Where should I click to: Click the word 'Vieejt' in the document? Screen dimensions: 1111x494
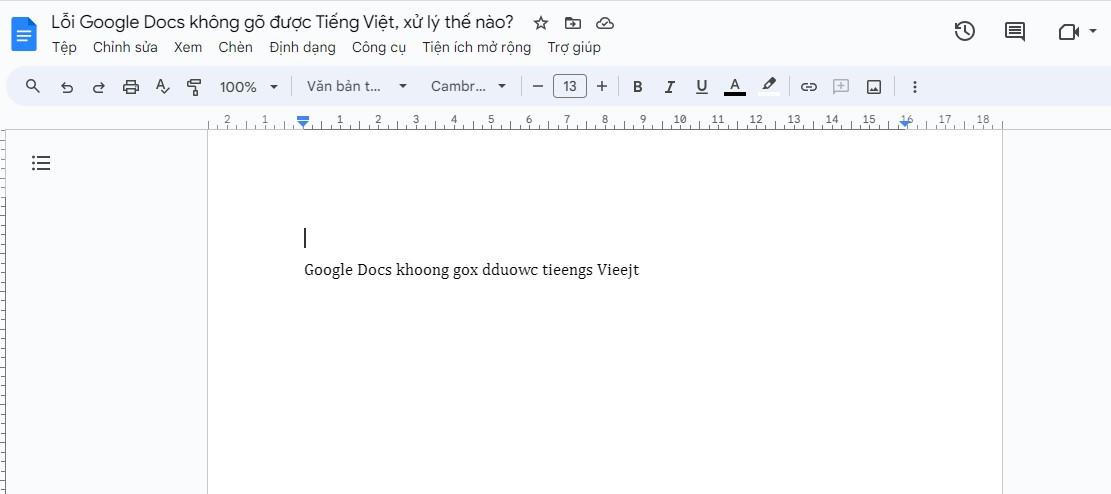point(618,271)
